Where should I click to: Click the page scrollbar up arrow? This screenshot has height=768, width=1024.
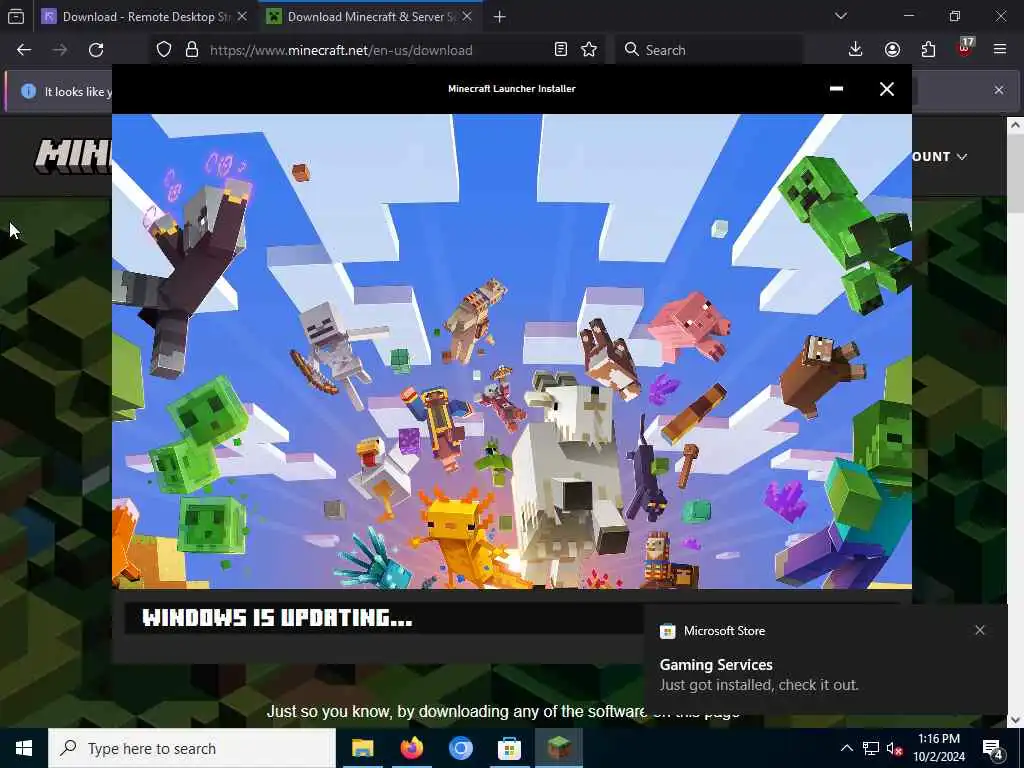click(1015, 125)
